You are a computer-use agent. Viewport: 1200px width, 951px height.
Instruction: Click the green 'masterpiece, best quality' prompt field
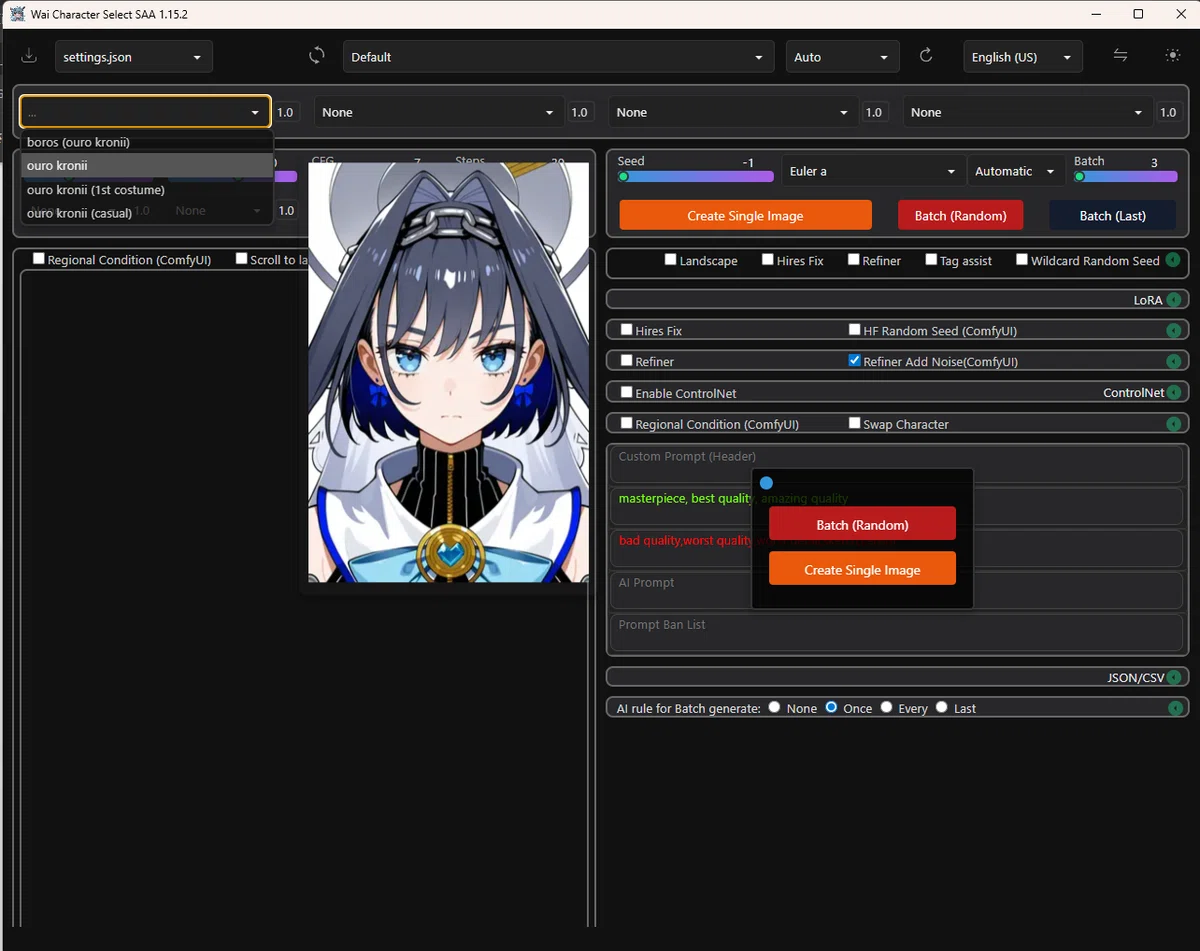897,506
